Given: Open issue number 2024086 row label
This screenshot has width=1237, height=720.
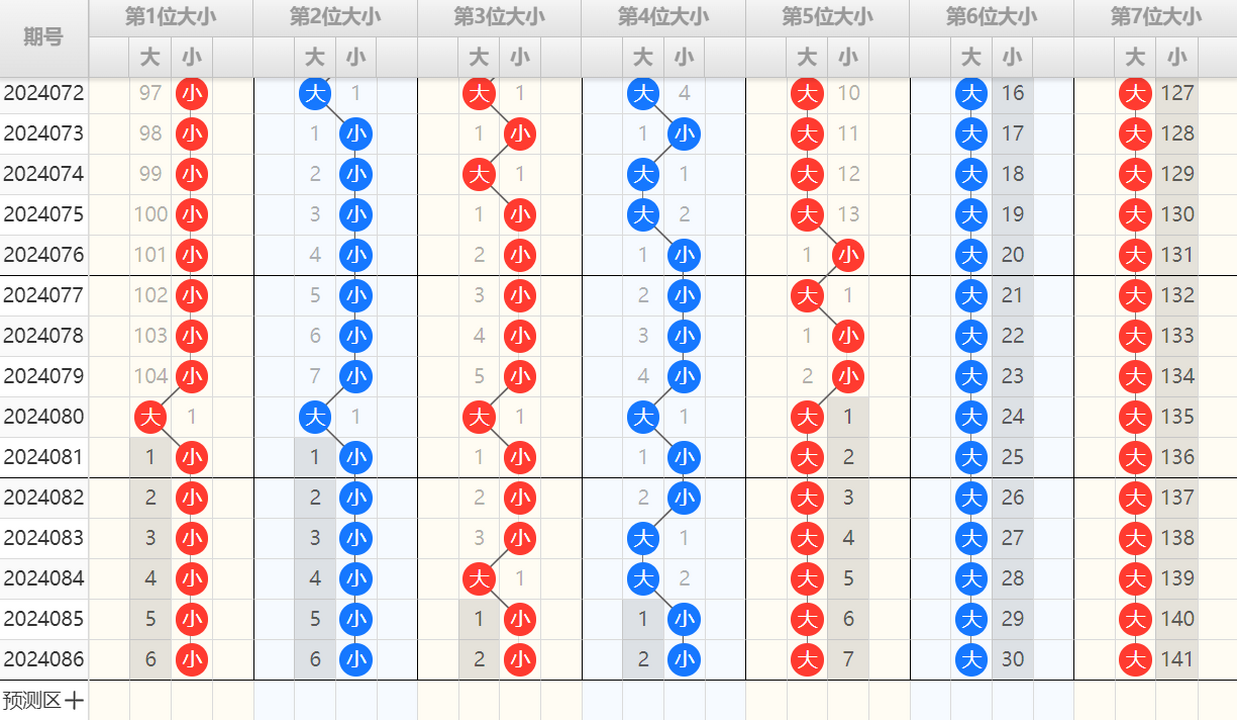Looking at the screenshot, I should coord(44,659).
